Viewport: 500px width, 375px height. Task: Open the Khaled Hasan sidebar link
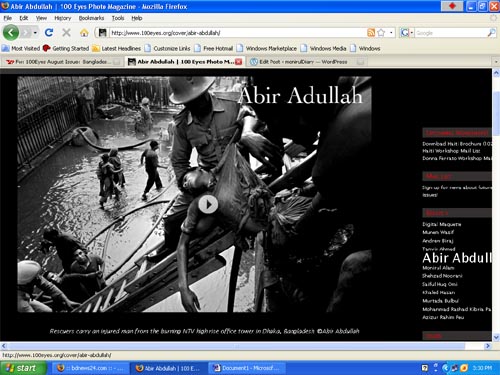click(438, 292)
